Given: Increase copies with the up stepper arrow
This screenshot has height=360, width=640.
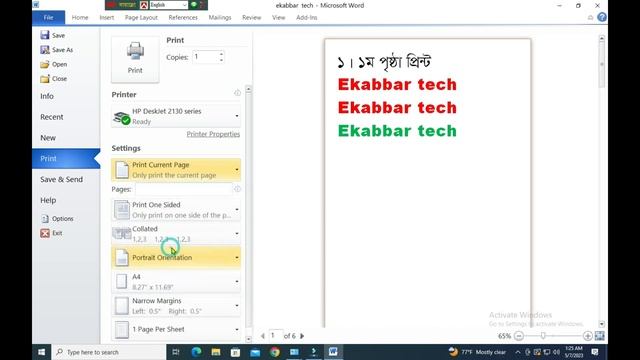Looking at the screenshot, I should [221, 54].
